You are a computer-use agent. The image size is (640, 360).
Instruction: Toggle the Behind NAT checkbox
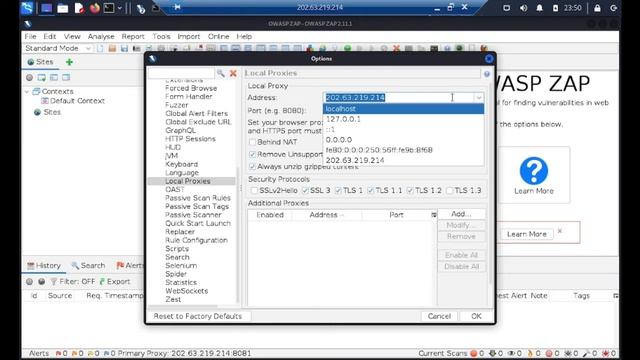pos(252,142)
